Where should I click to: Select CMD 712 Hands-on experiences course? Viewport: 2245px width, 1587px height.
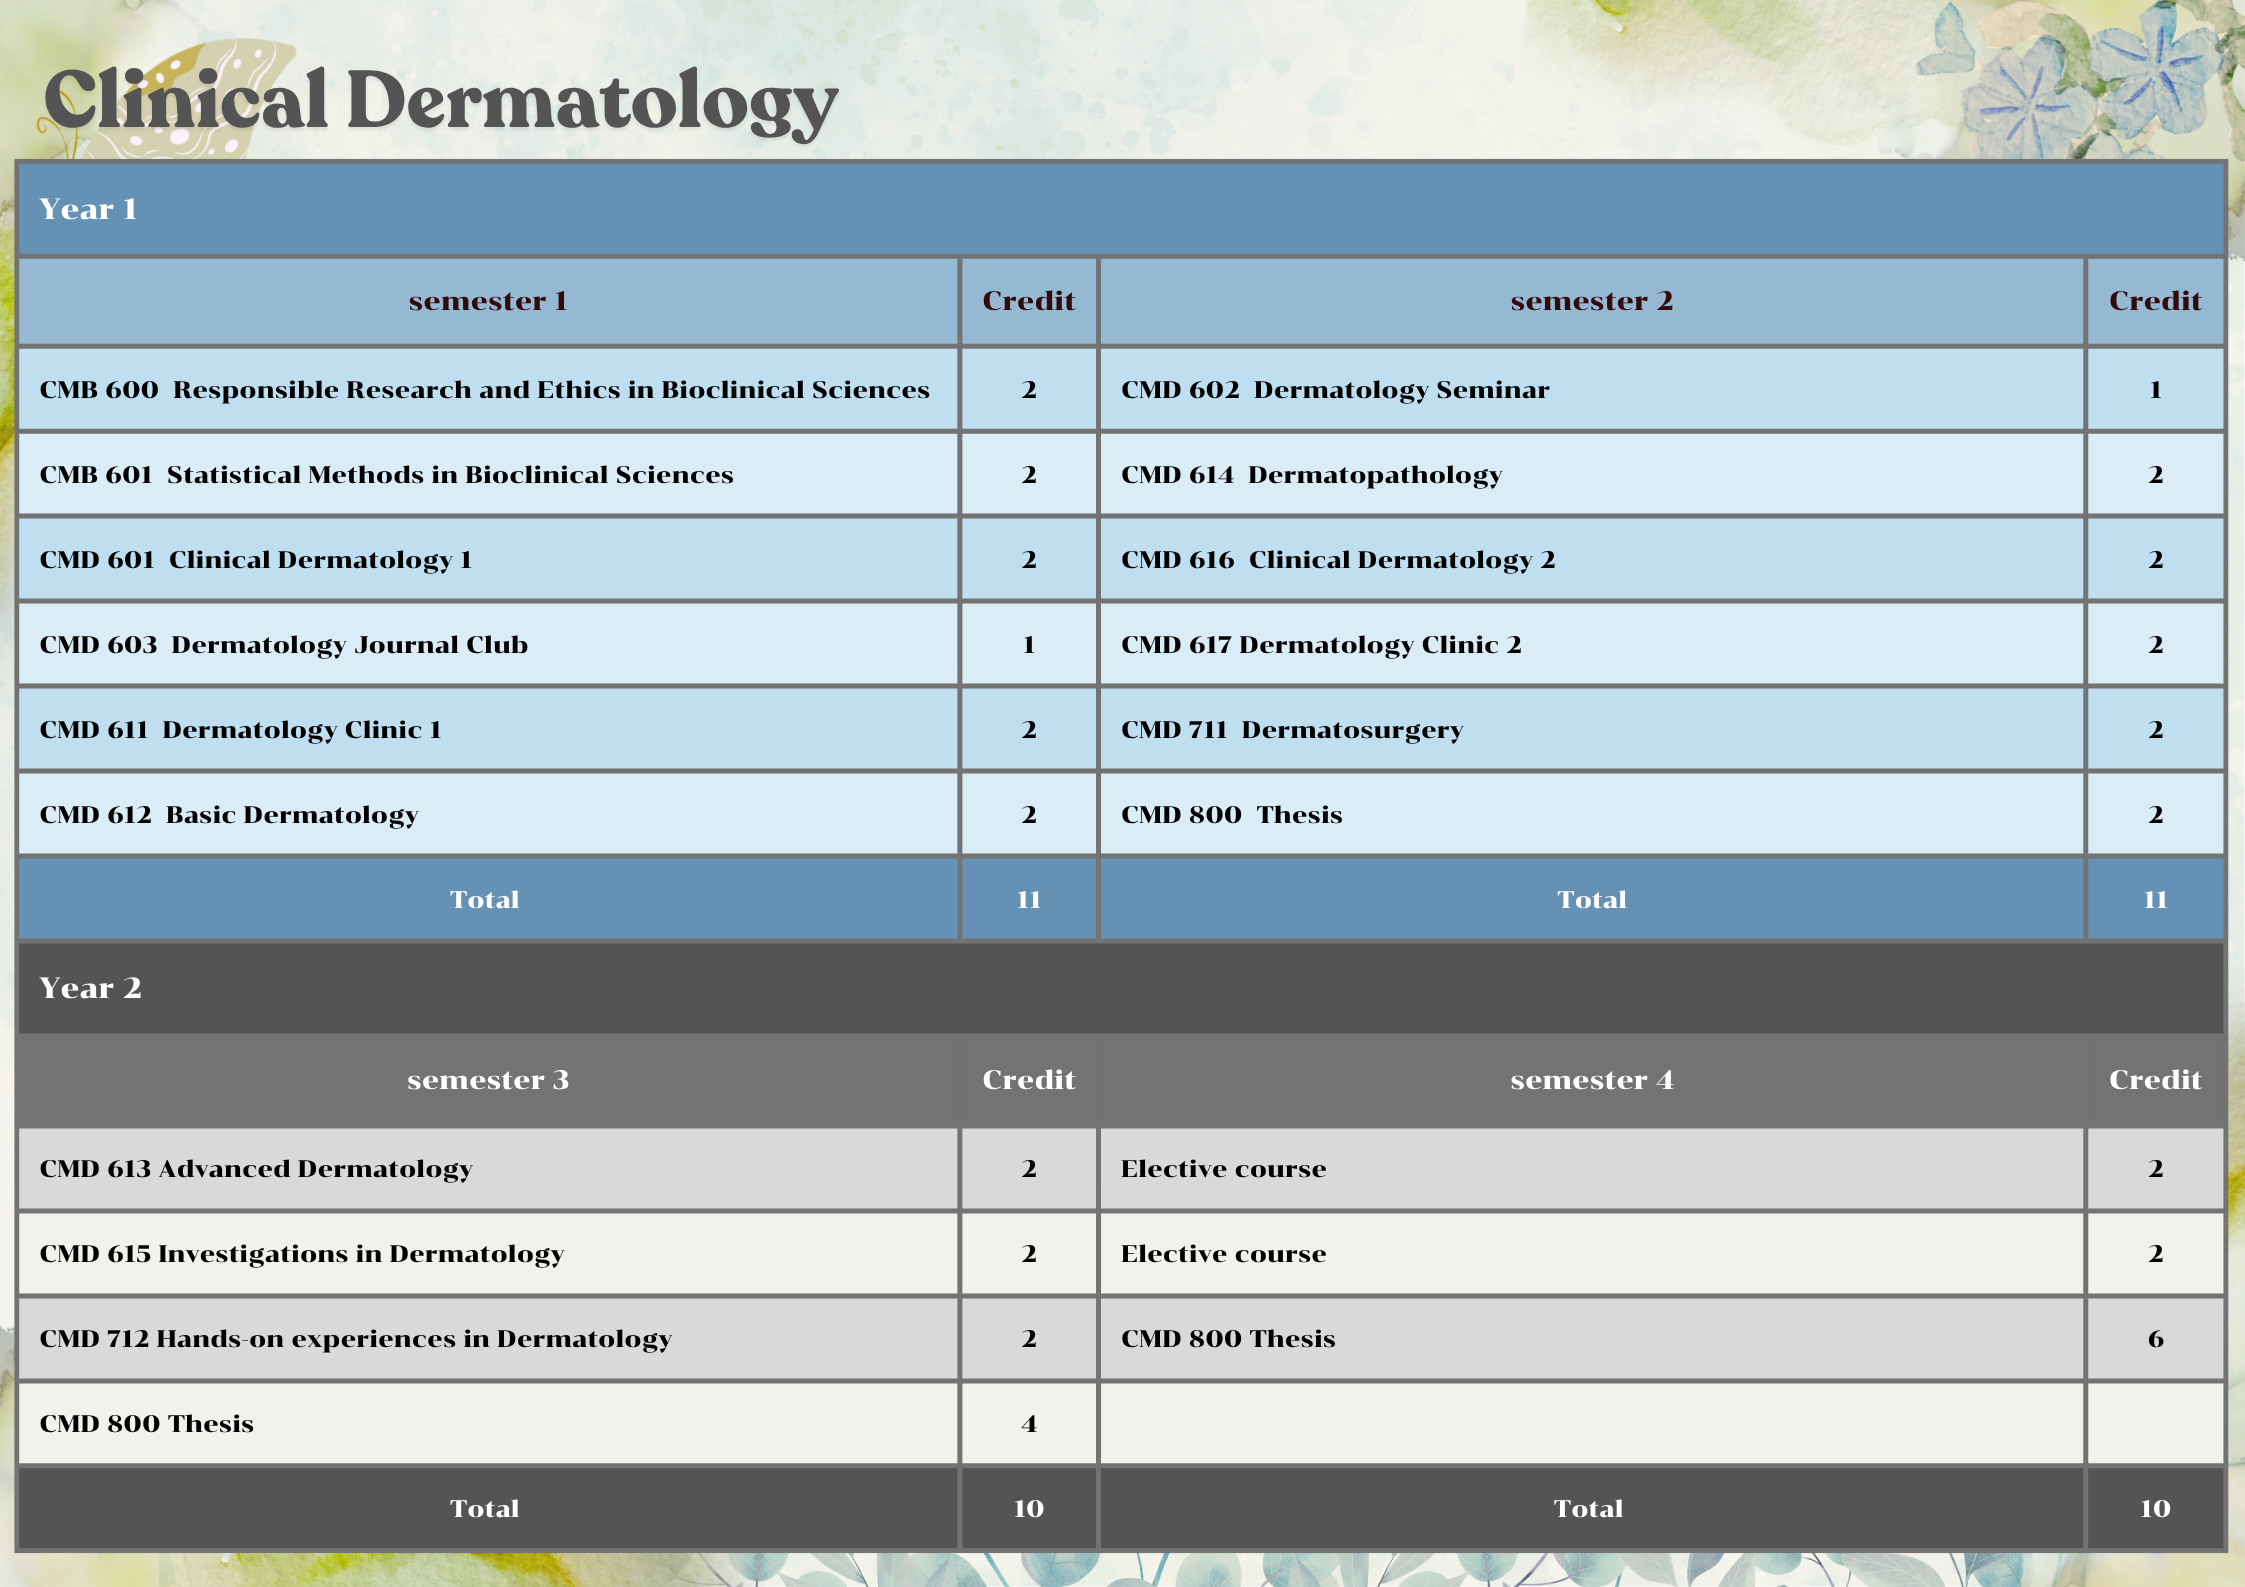pos(355,1339)
